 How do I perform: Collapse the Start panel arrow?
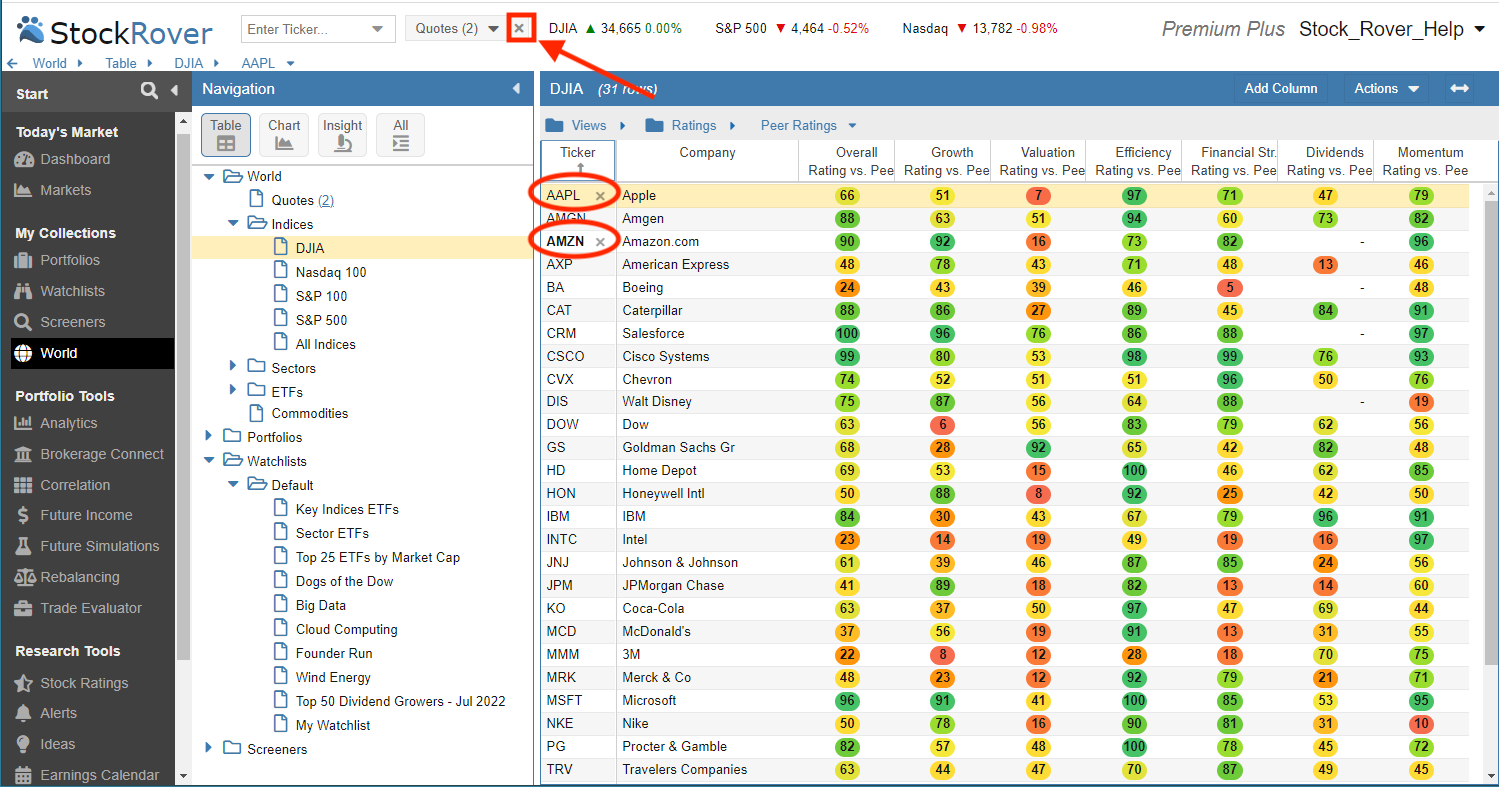tap(174, 91)
